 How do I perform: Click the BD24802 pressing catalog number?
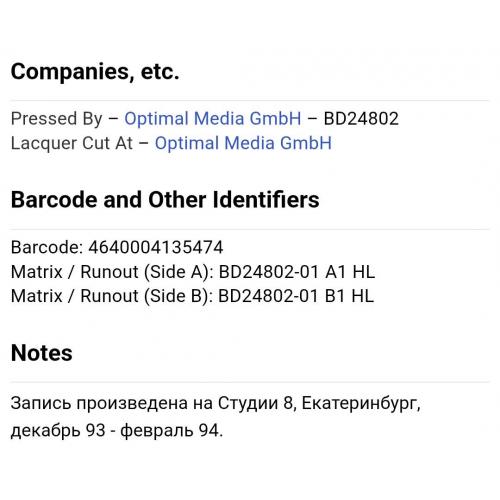coord(361,119)
